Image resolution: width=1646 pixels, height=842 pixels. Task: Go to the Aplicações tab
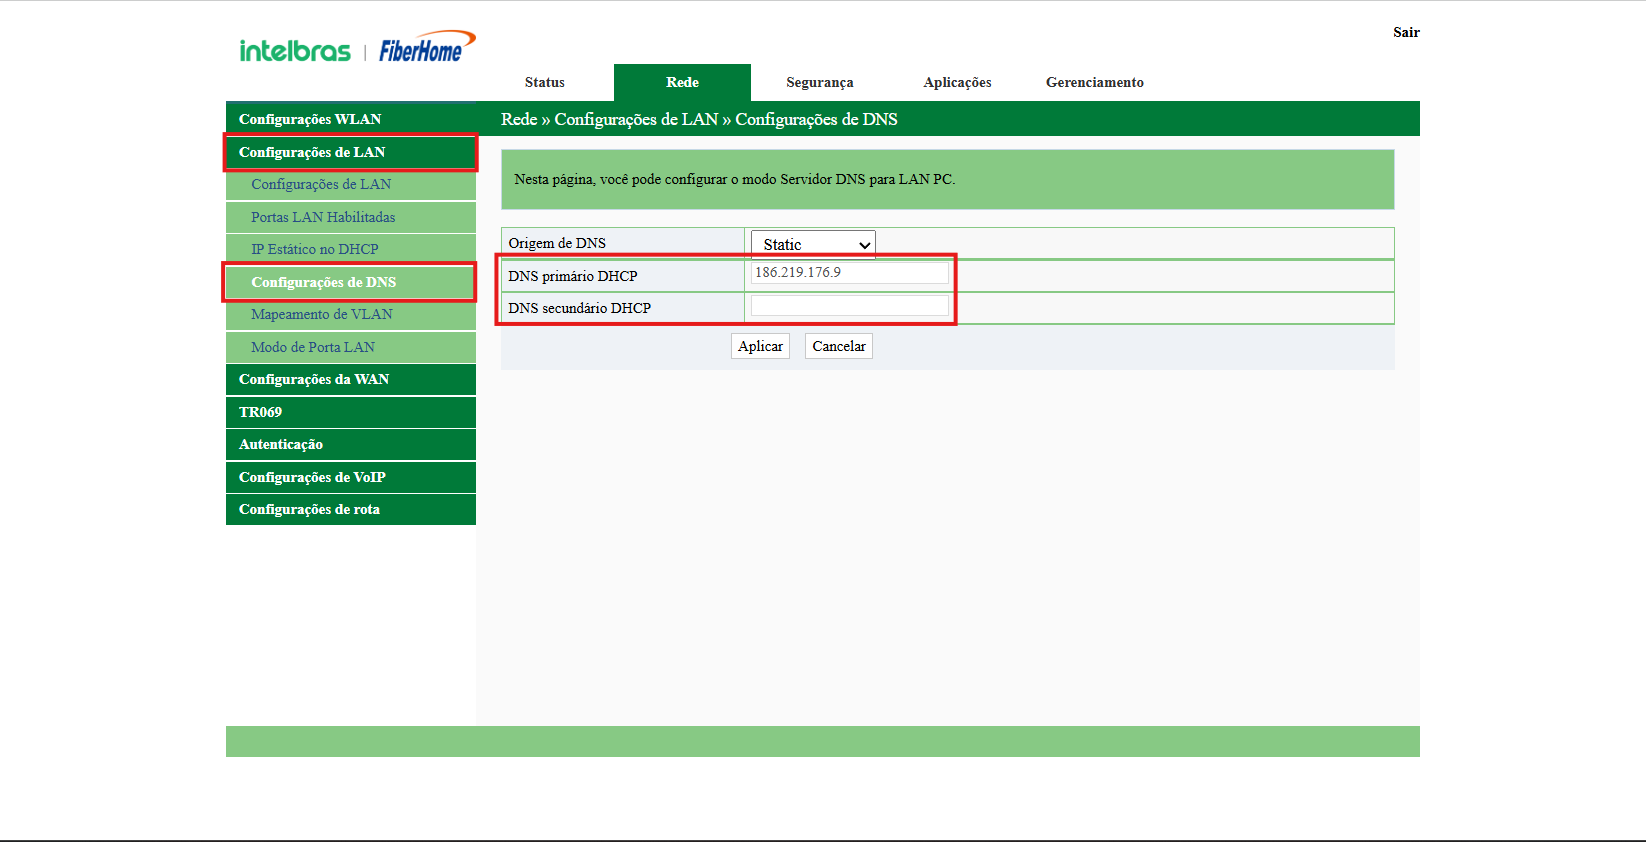(x=957, y=82)
